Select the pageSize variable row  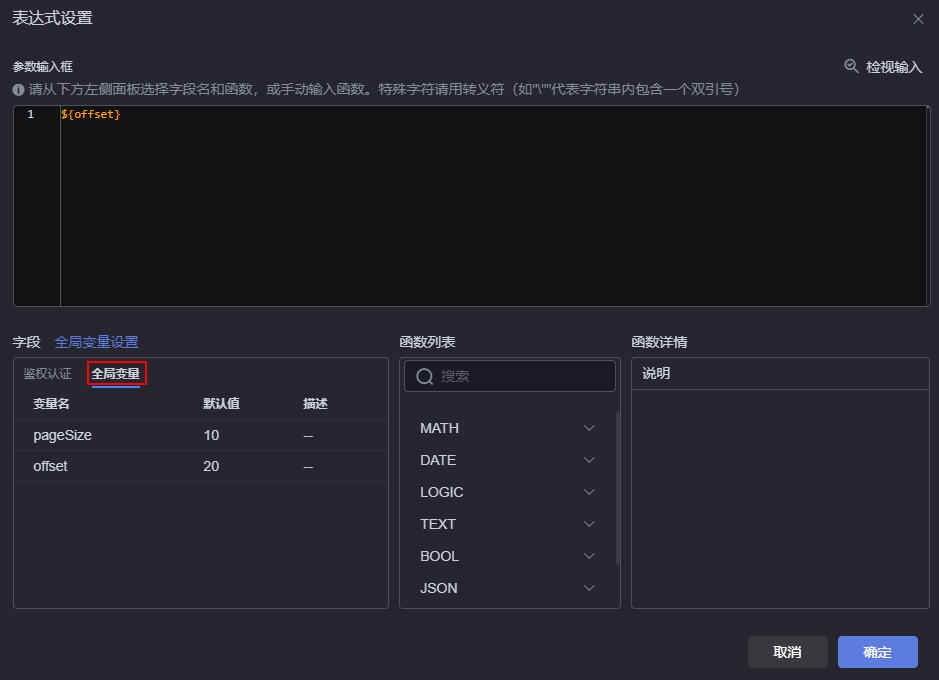pyautogui.click(x=201, y=435)
